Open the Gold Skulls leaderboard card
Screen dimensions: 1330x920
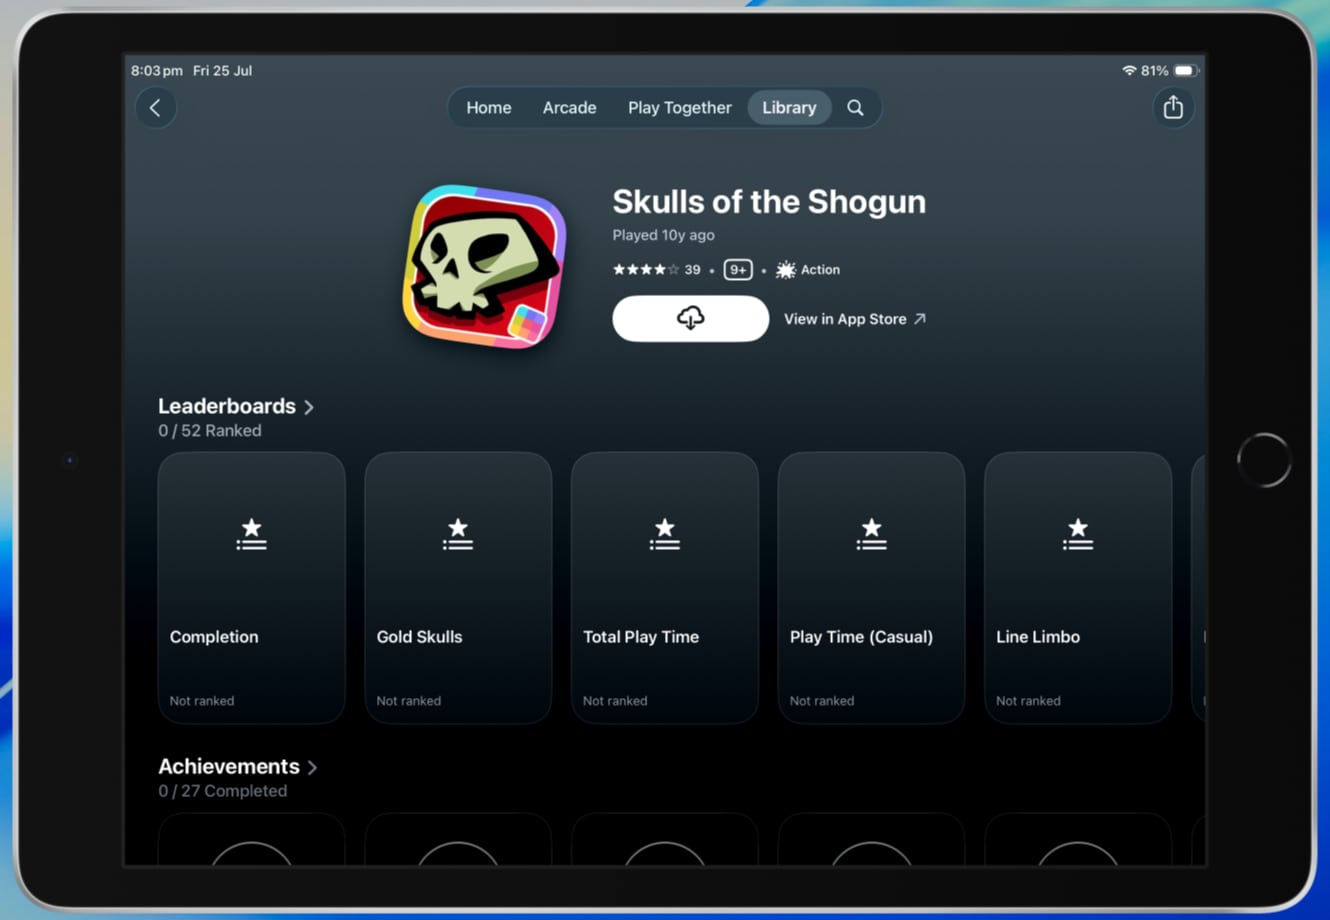[x=458, y=587]
